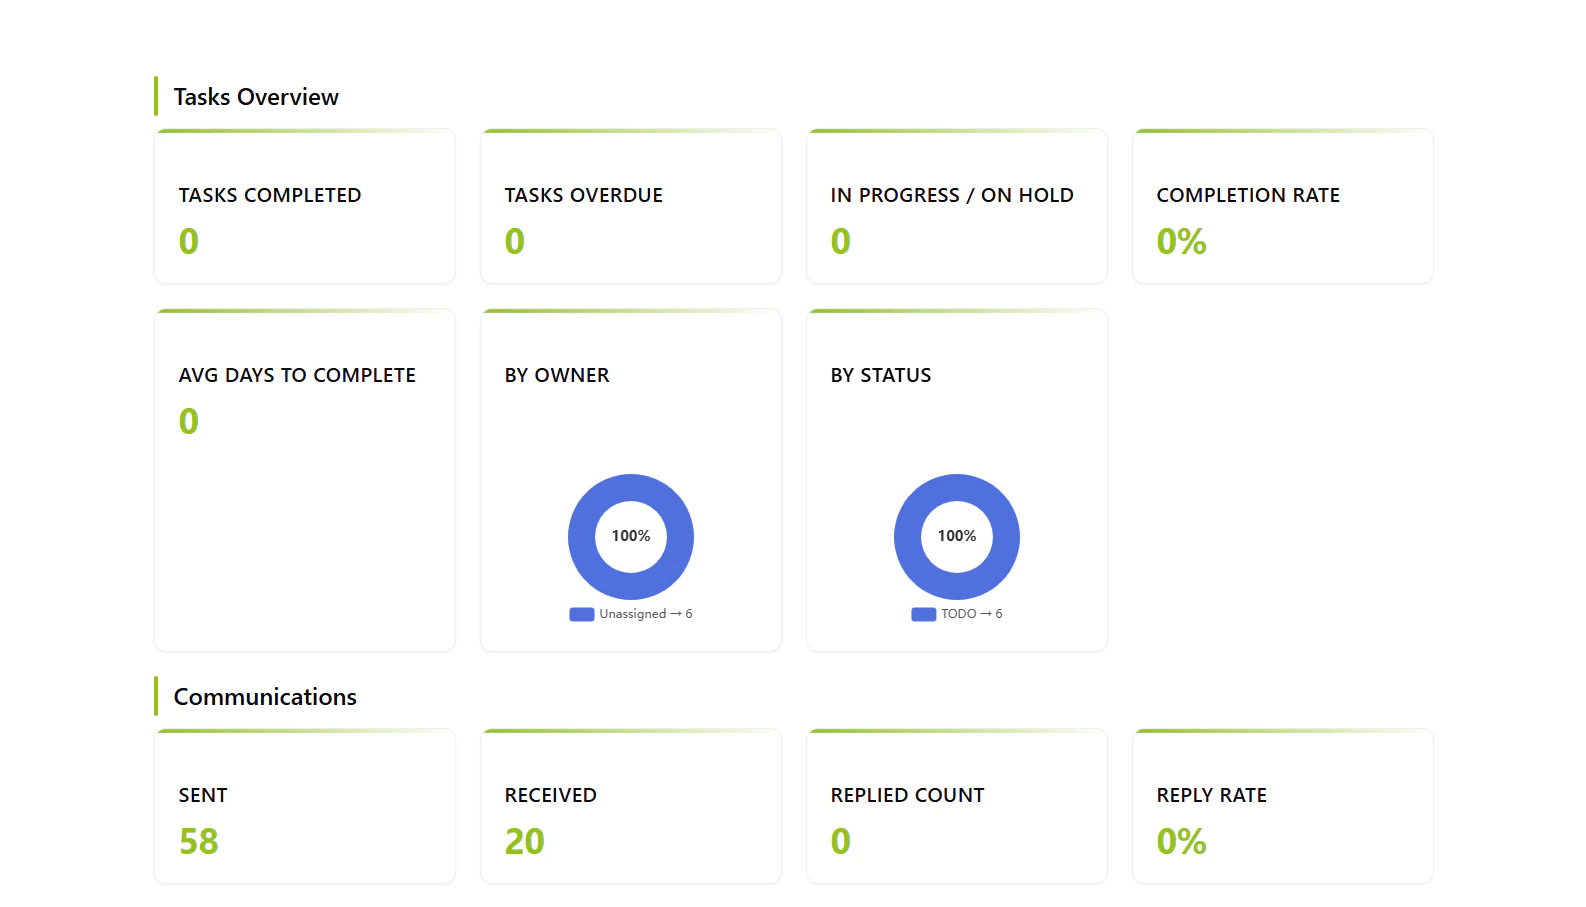
Task: Click the IN PROGRESS / ON HOLD card
Action: pyautogui.click(x=956, y=206)
